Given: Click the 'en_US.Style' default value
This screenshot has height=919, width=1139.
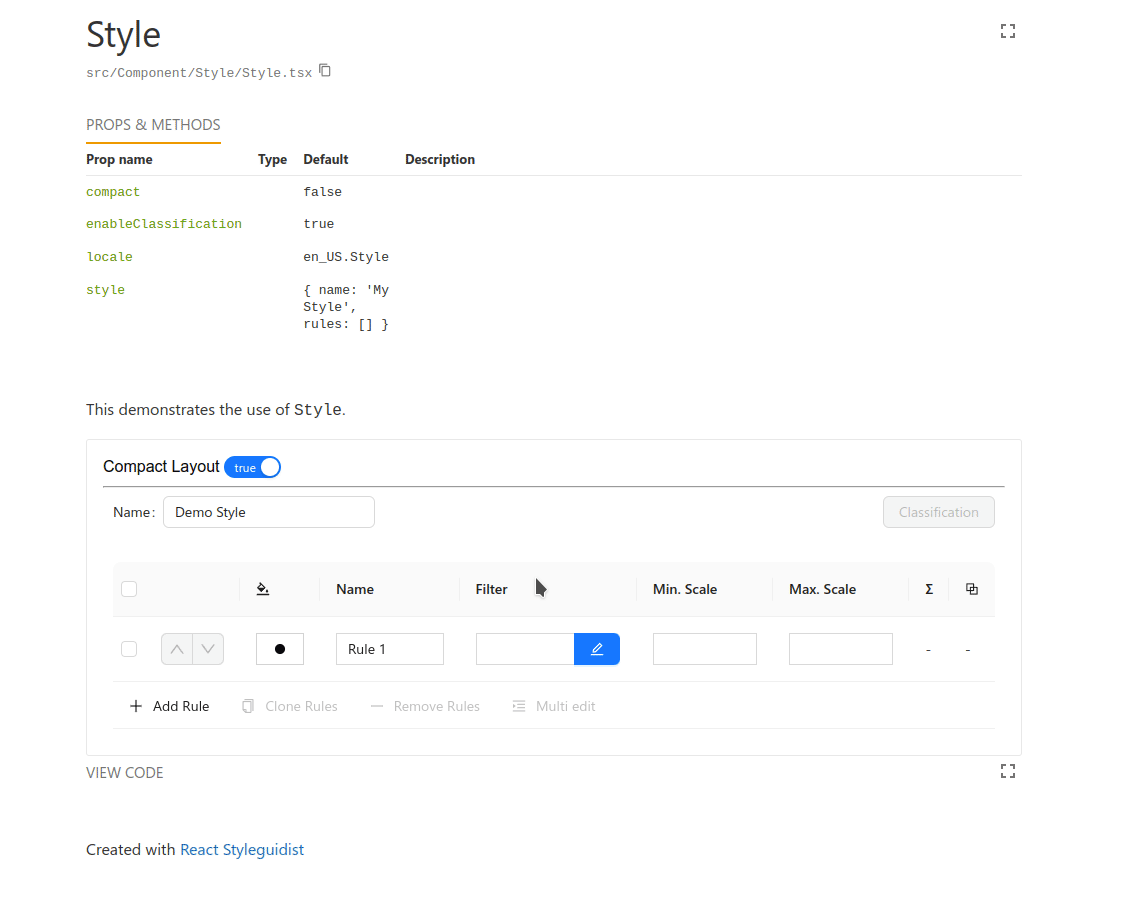Looking at the screenshot, I should click(x=346, y=256).
